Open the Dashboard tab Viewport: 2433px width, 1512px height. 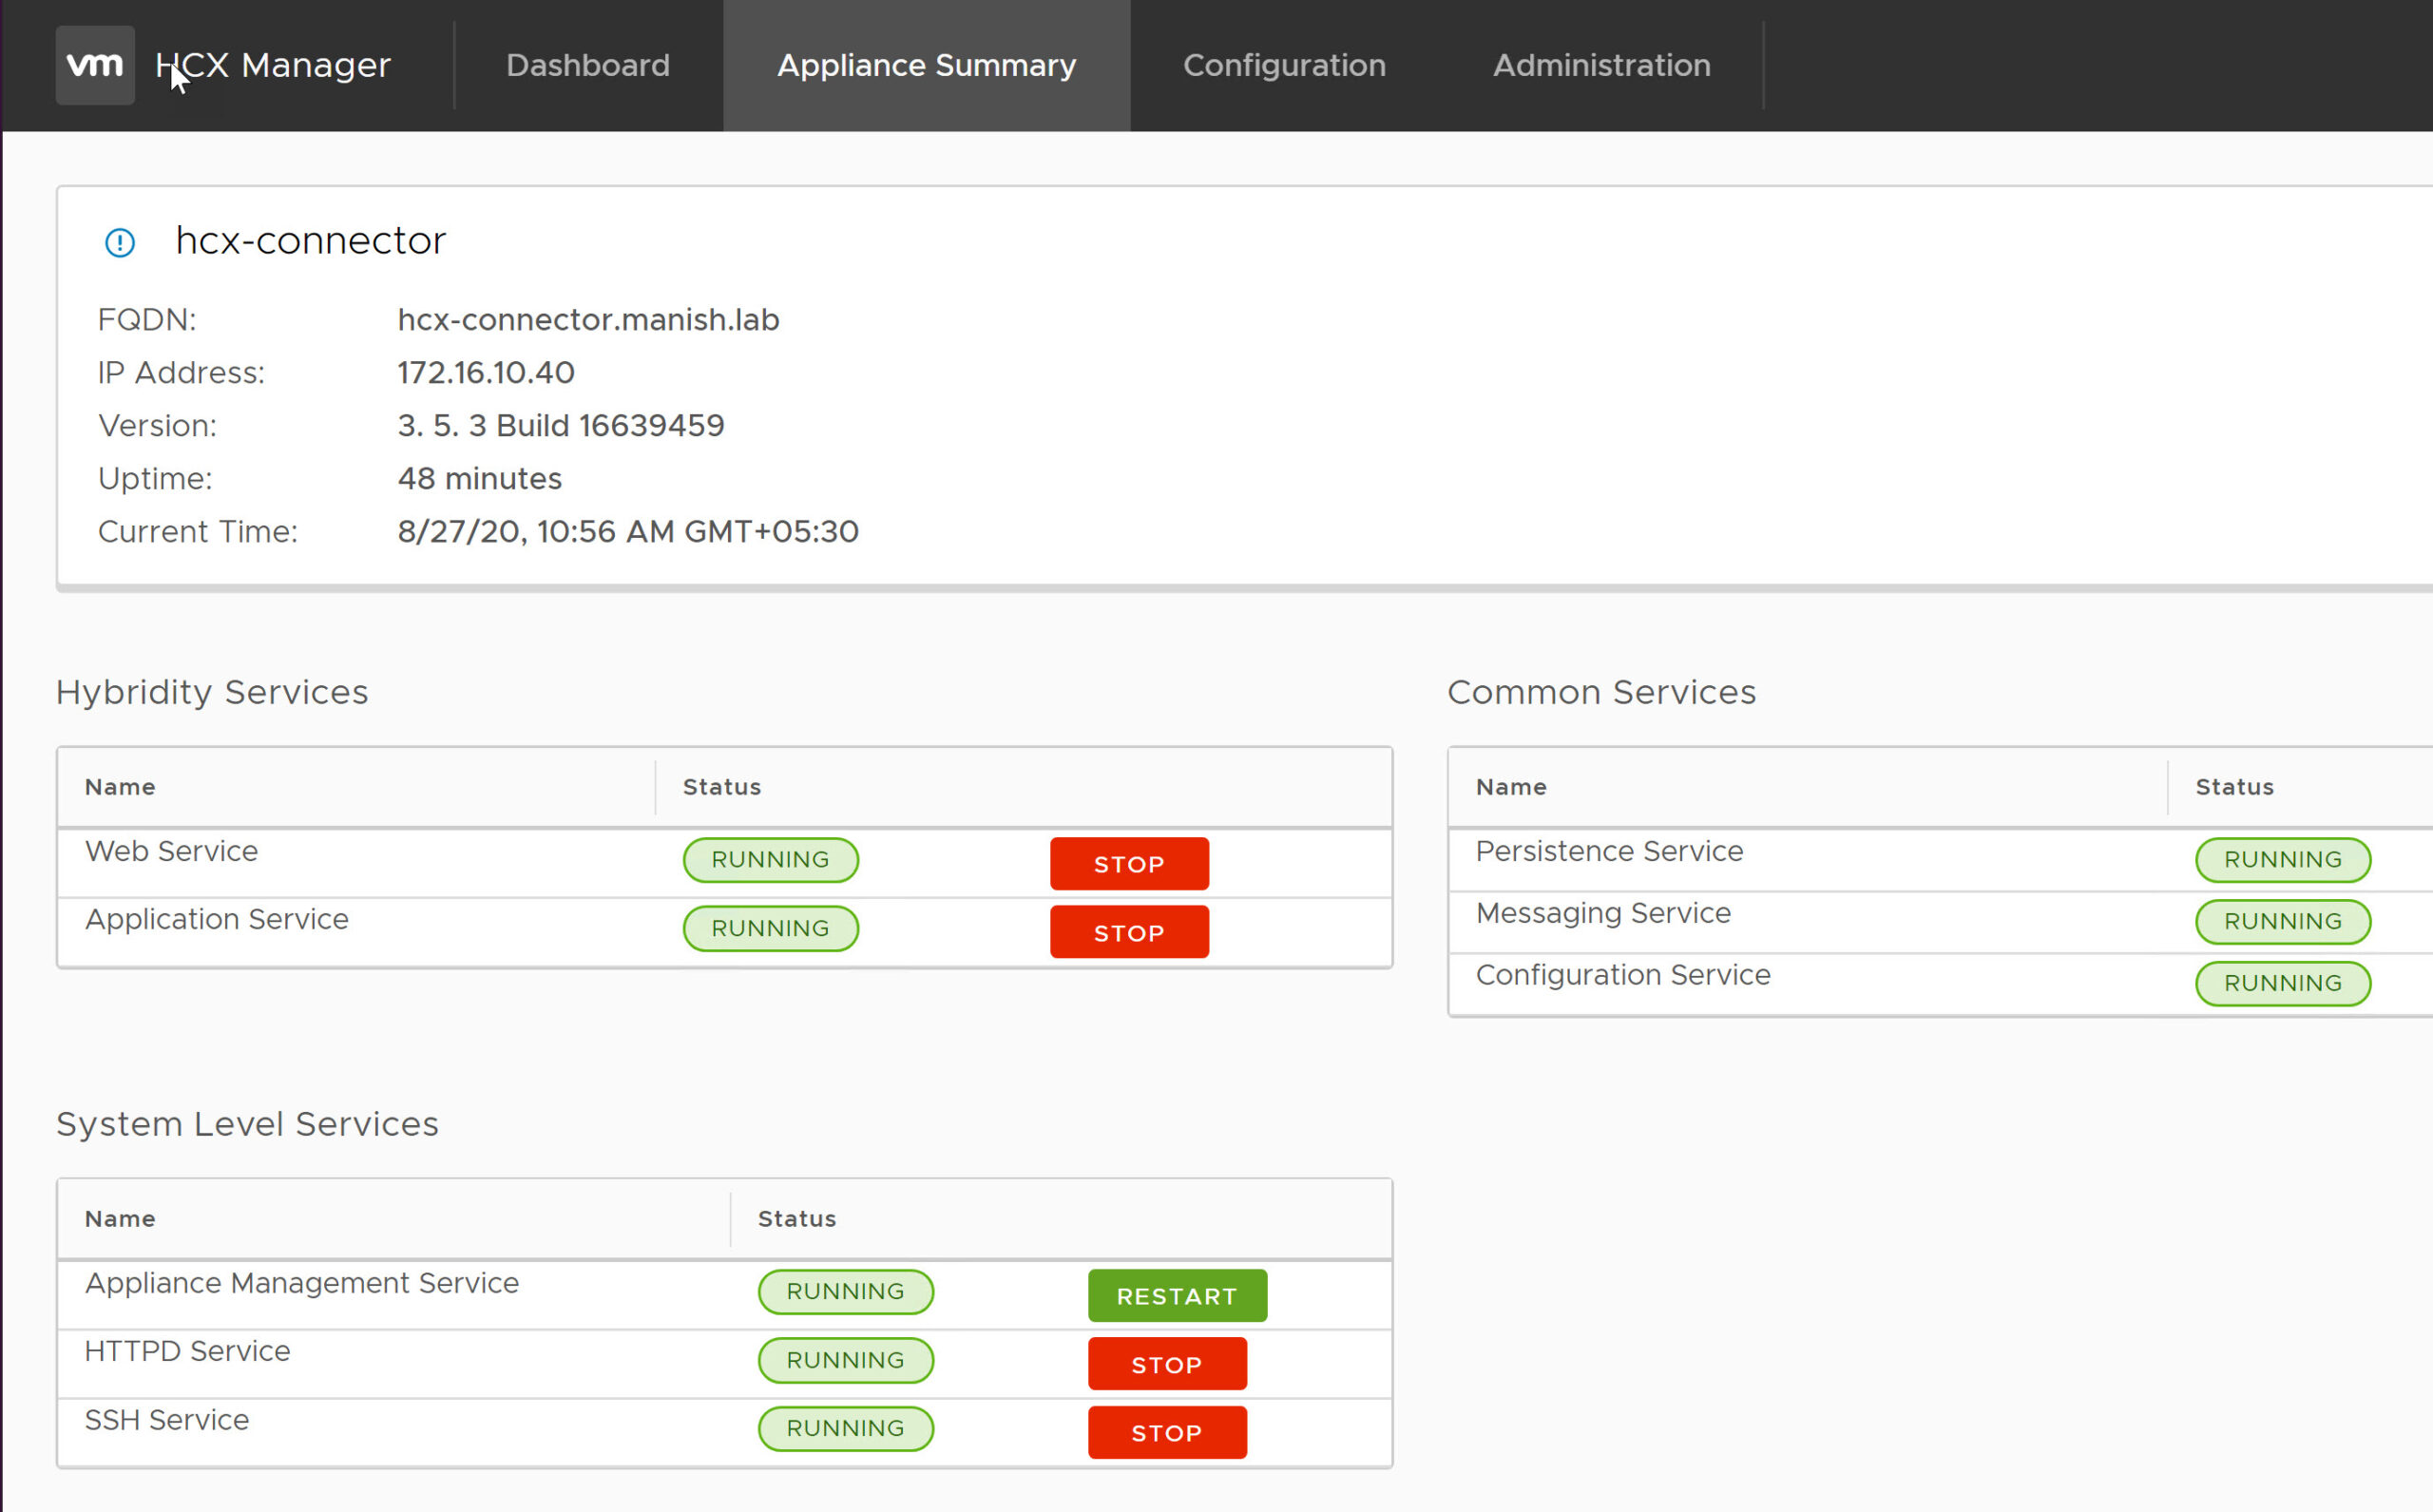588,65
